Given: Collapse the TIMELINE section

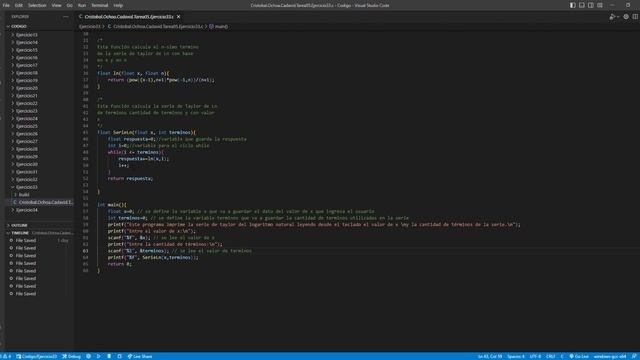Looking at the screenshot, I should (40, 233).
